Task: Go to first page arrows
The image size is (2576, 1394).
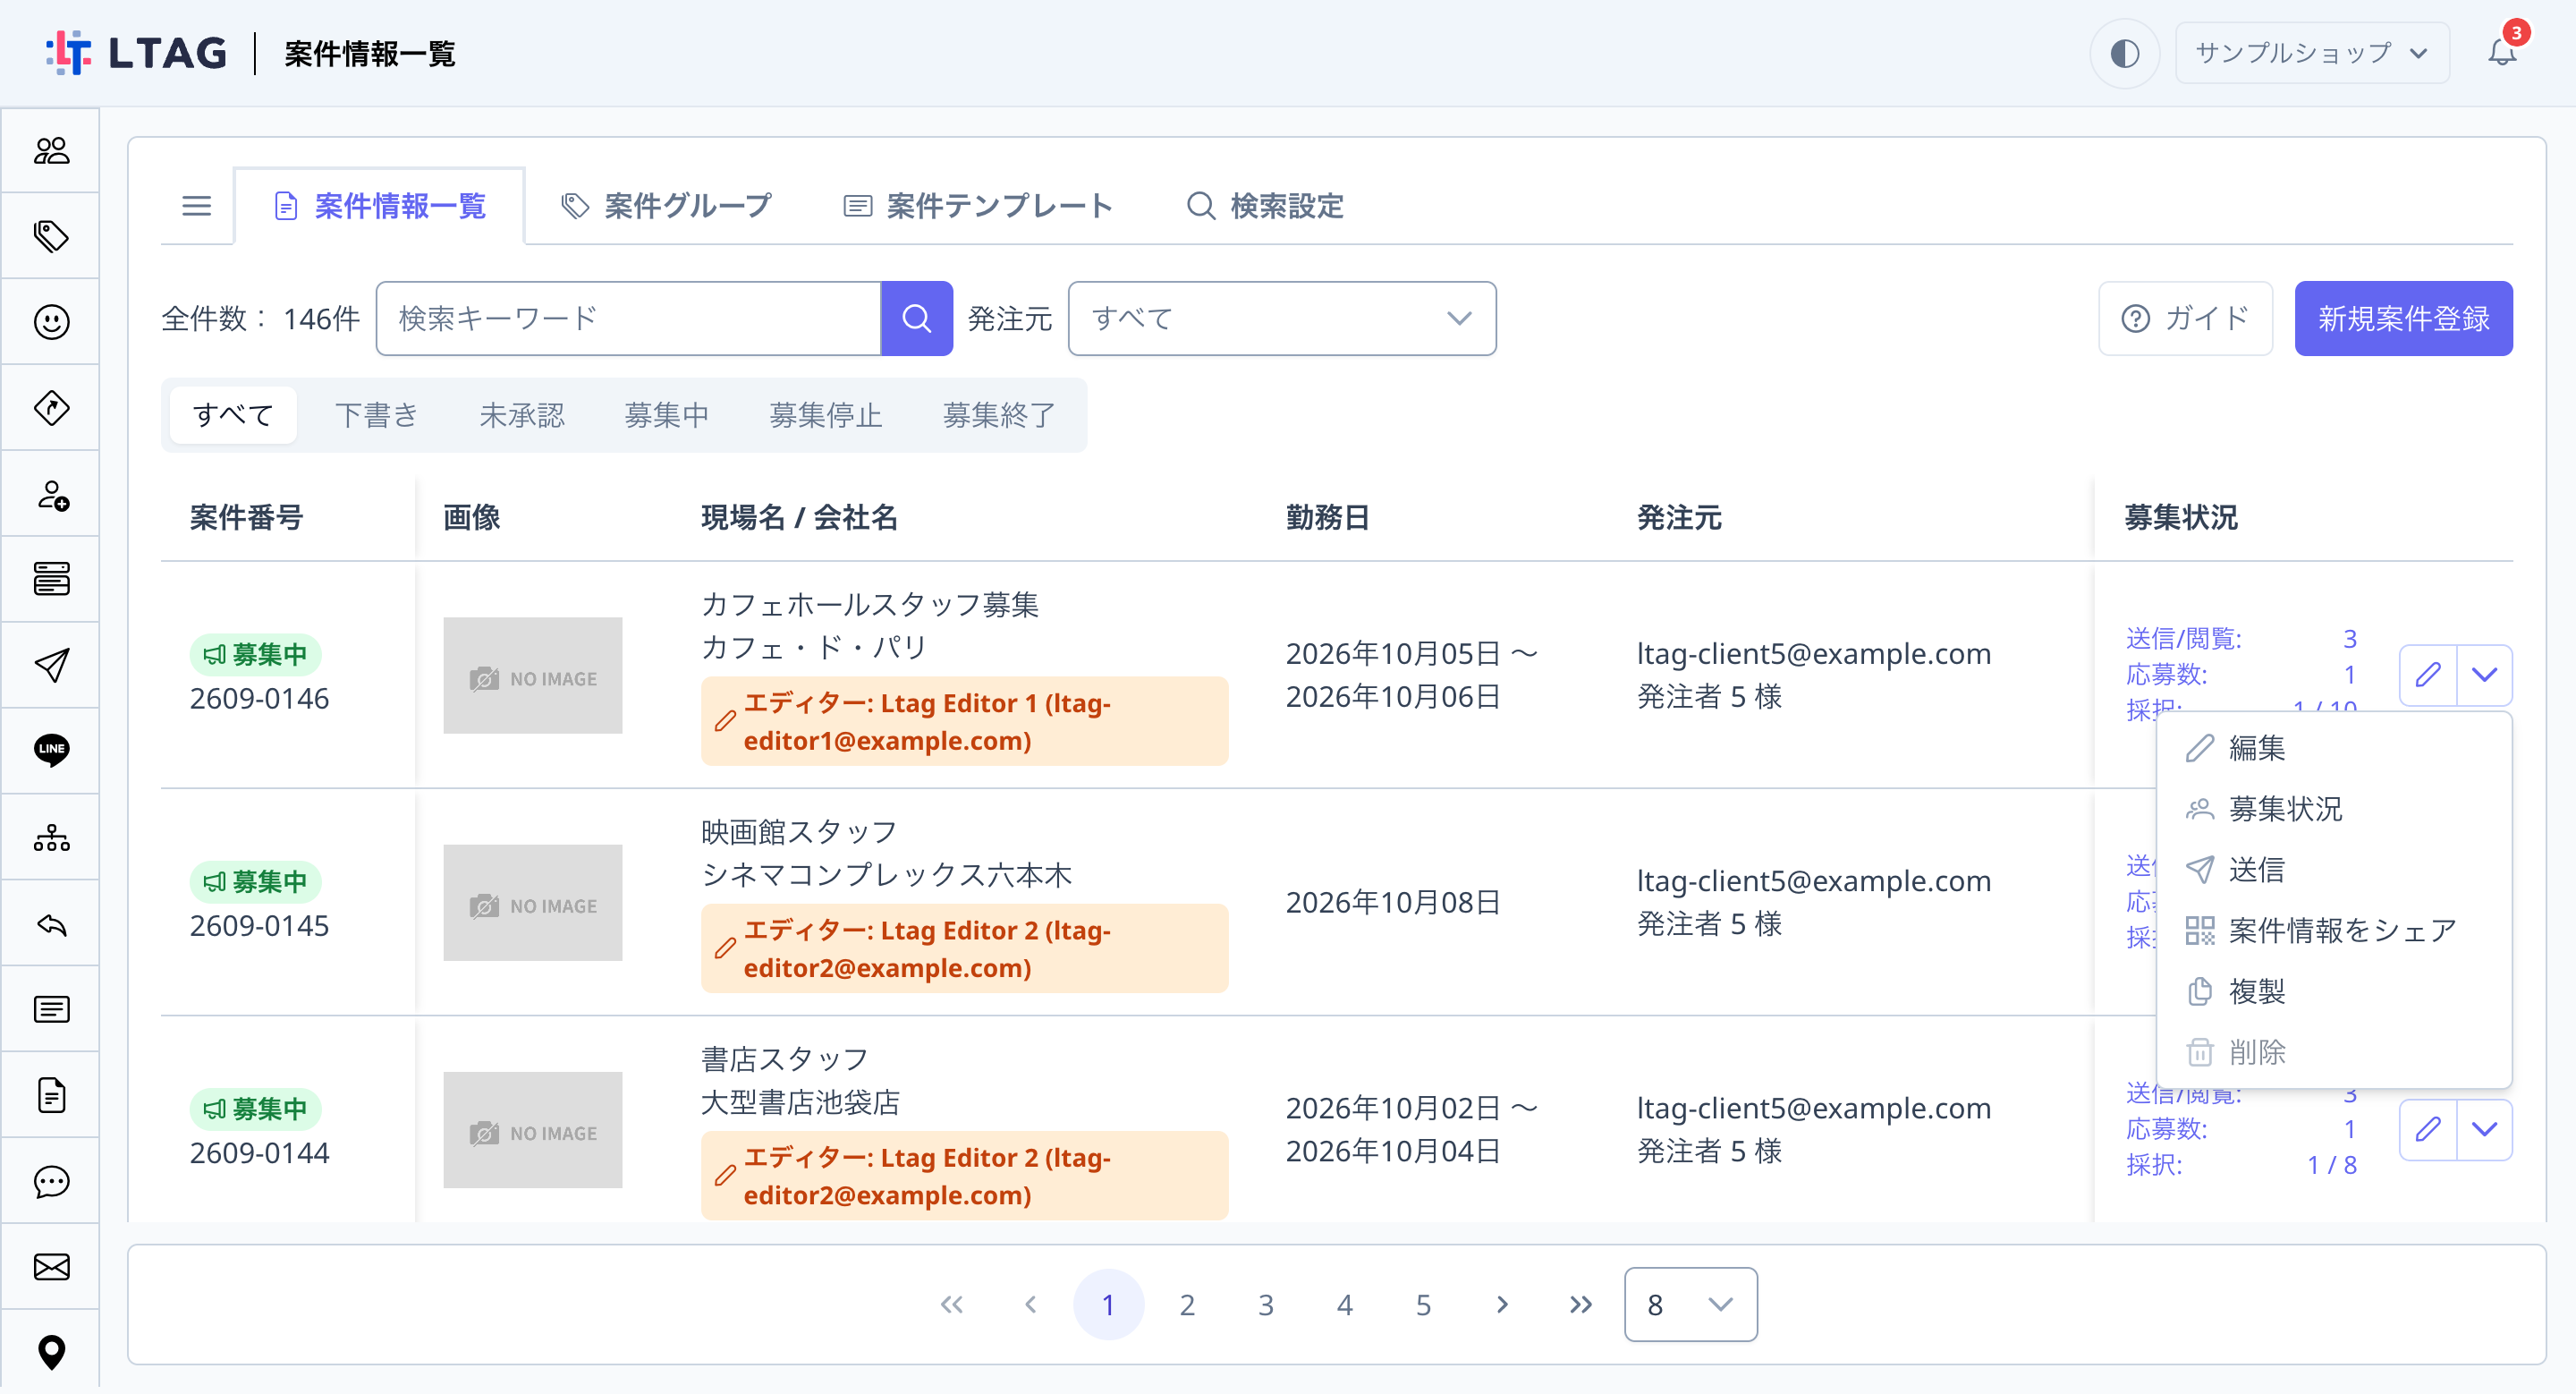Action: [x=951, y=1304]
